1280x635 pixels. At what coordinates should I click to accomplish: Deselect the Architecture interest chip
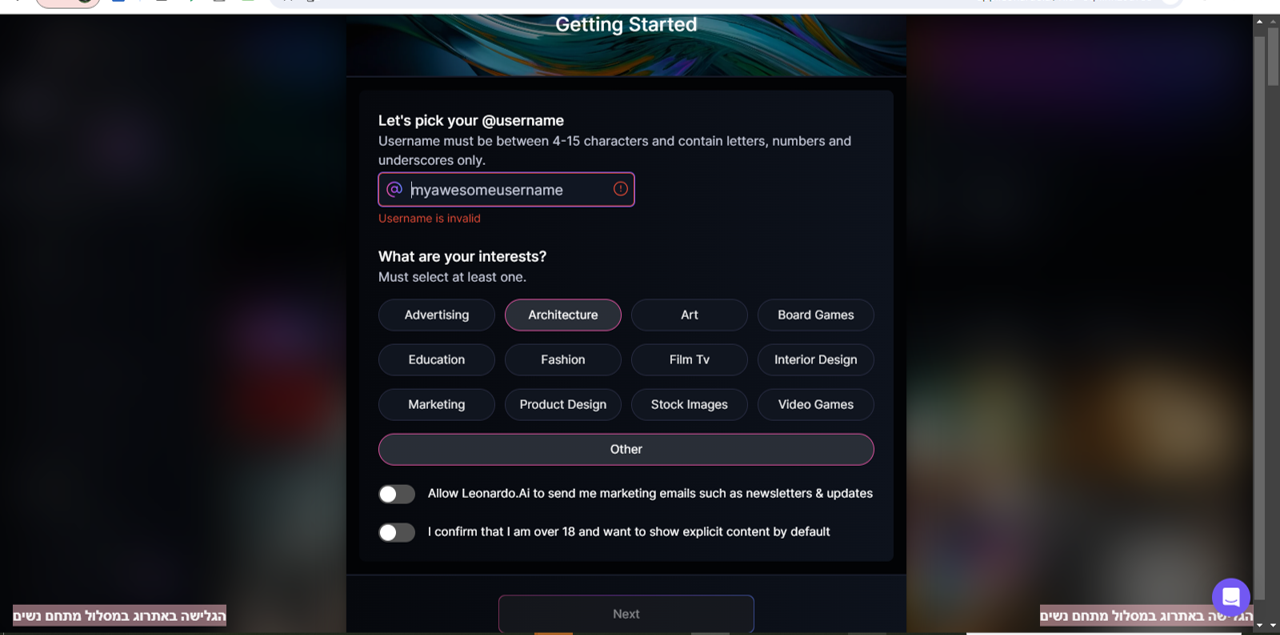coord(563,315)
